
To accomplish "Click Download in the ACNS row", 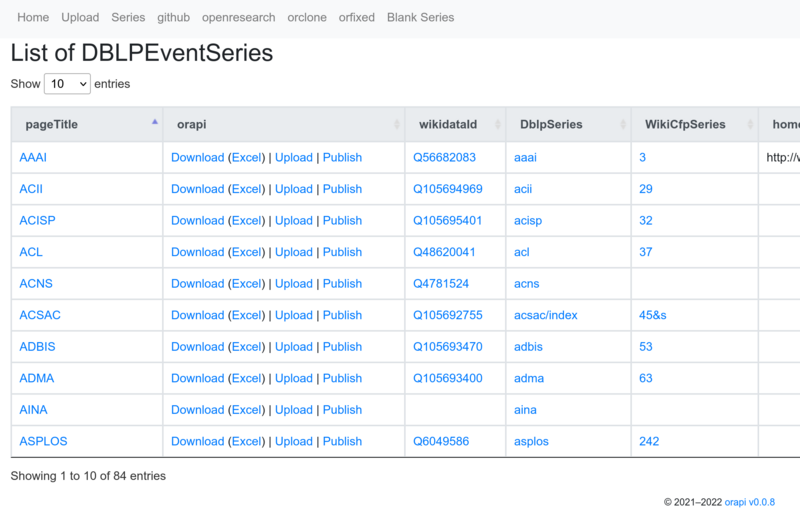I will [197, 284].
